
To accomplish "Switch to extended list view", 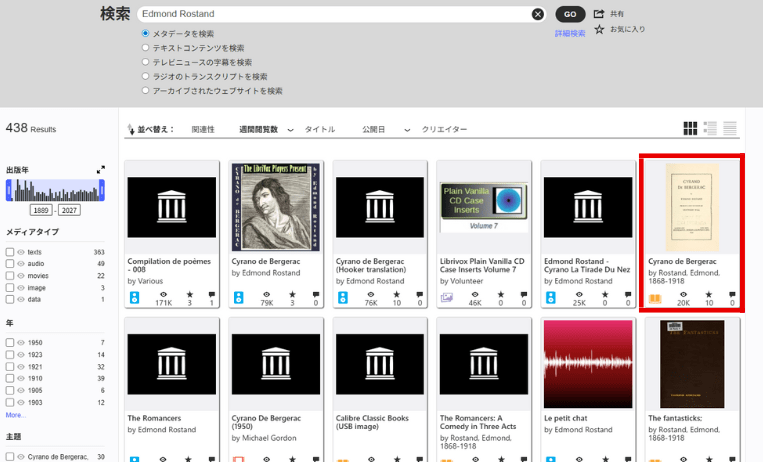I will [x=710, y=129].
